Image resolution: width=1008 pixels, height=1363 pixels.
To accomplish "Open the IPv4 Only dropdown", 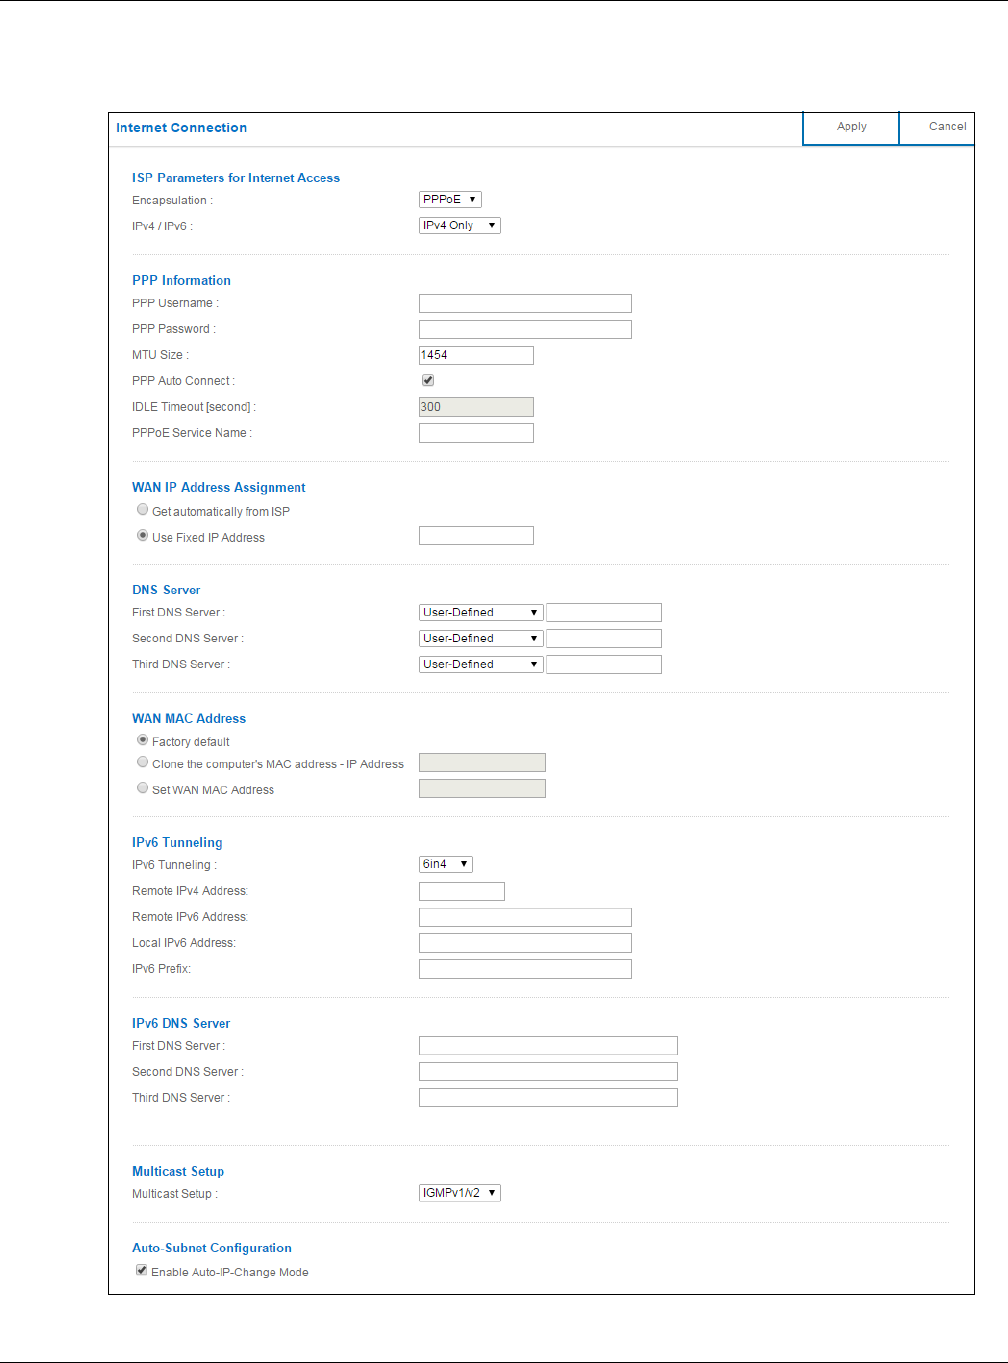I will point(459,226).
